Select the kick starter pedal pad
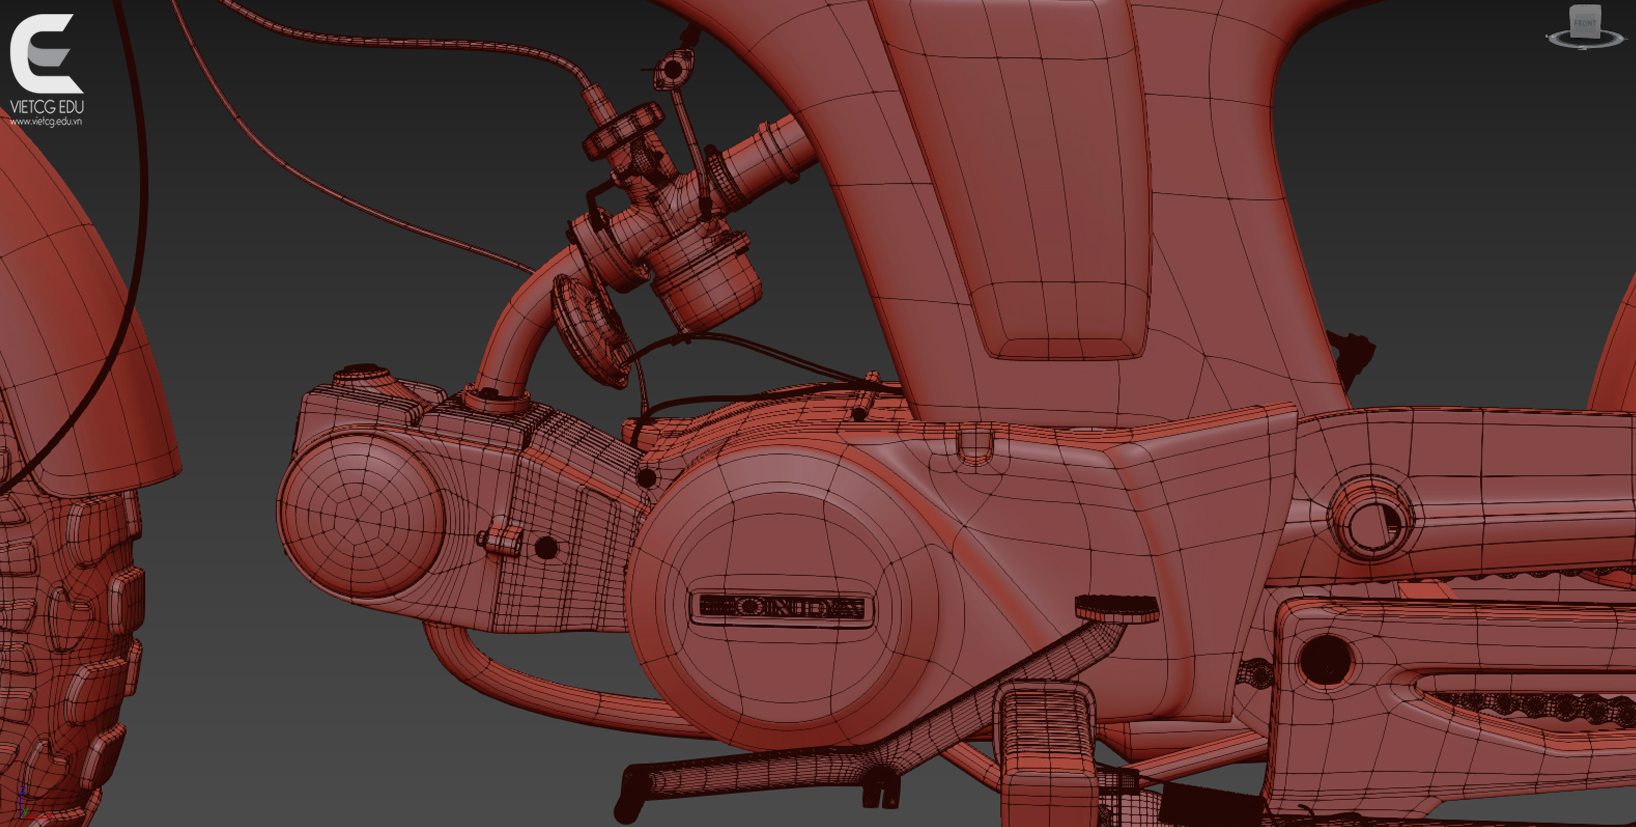This screenshot has width=1636, height=827. coord(1116,607)
